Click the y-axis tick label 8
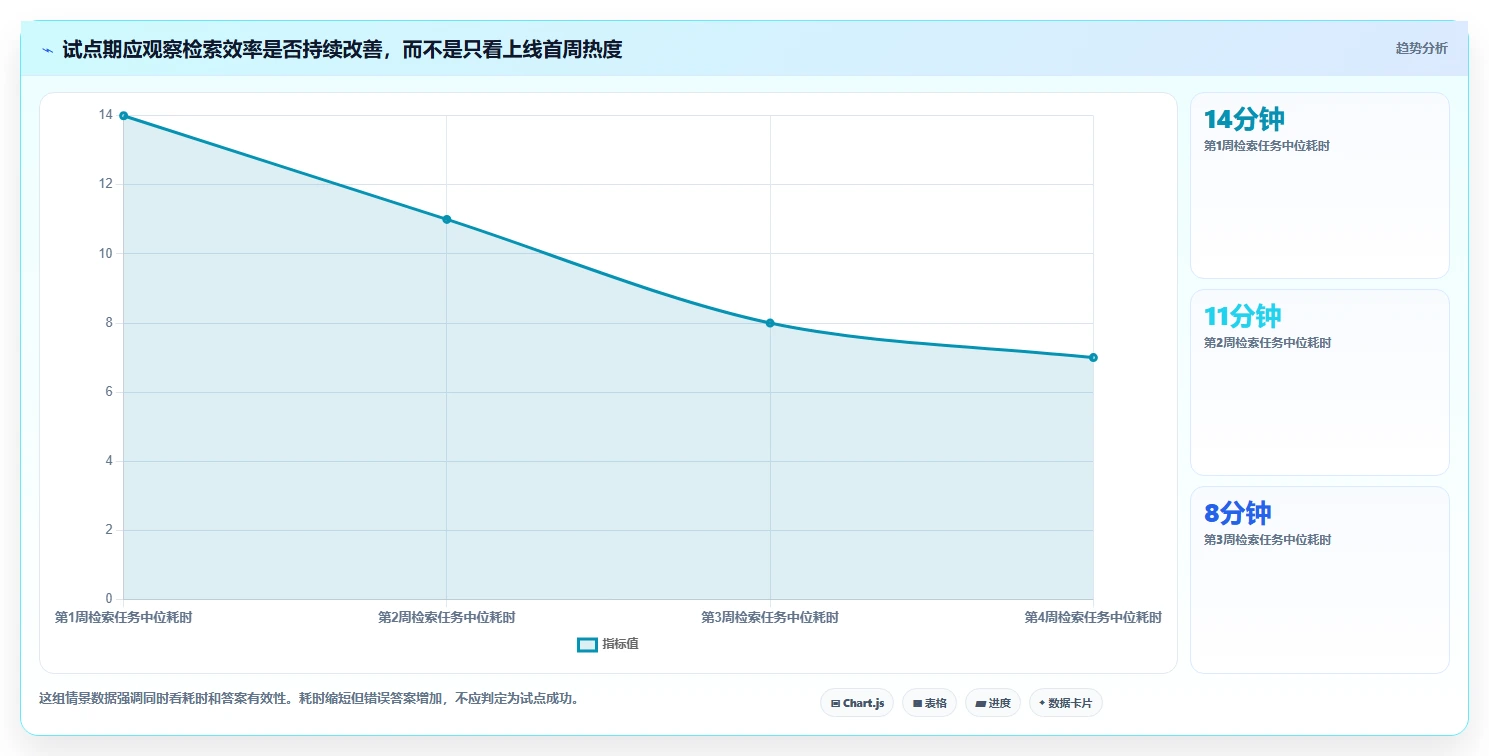The image size is (1489, 756). point(109,323)
